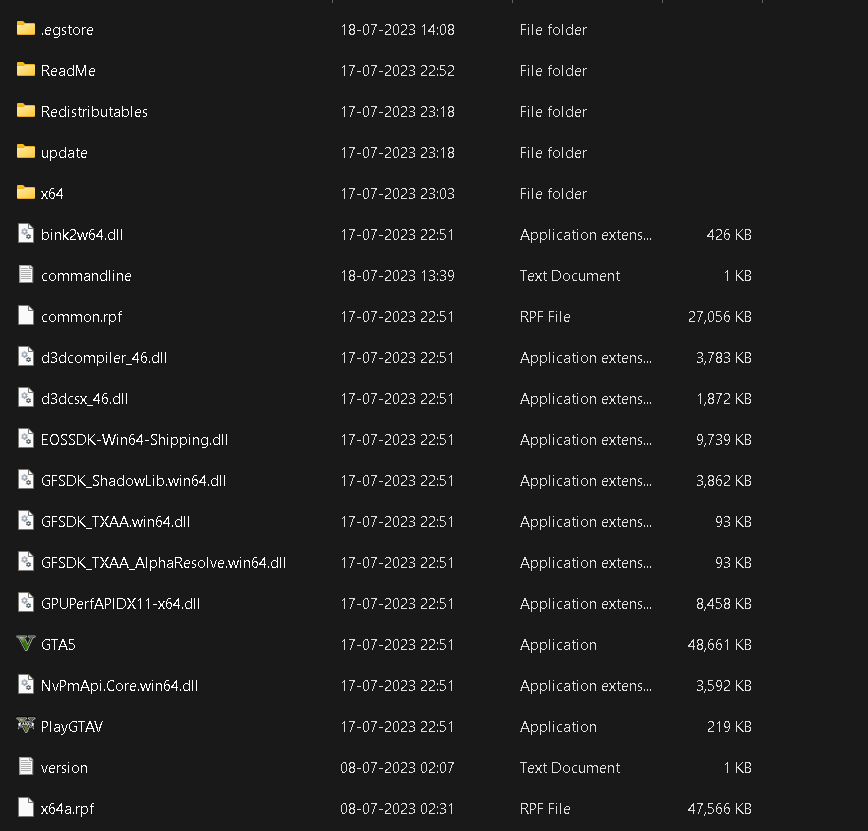Image resolution: width=868 pixels, height=831 pixels.
Task: Click the 8,458 KB size value
Action: 724,603
